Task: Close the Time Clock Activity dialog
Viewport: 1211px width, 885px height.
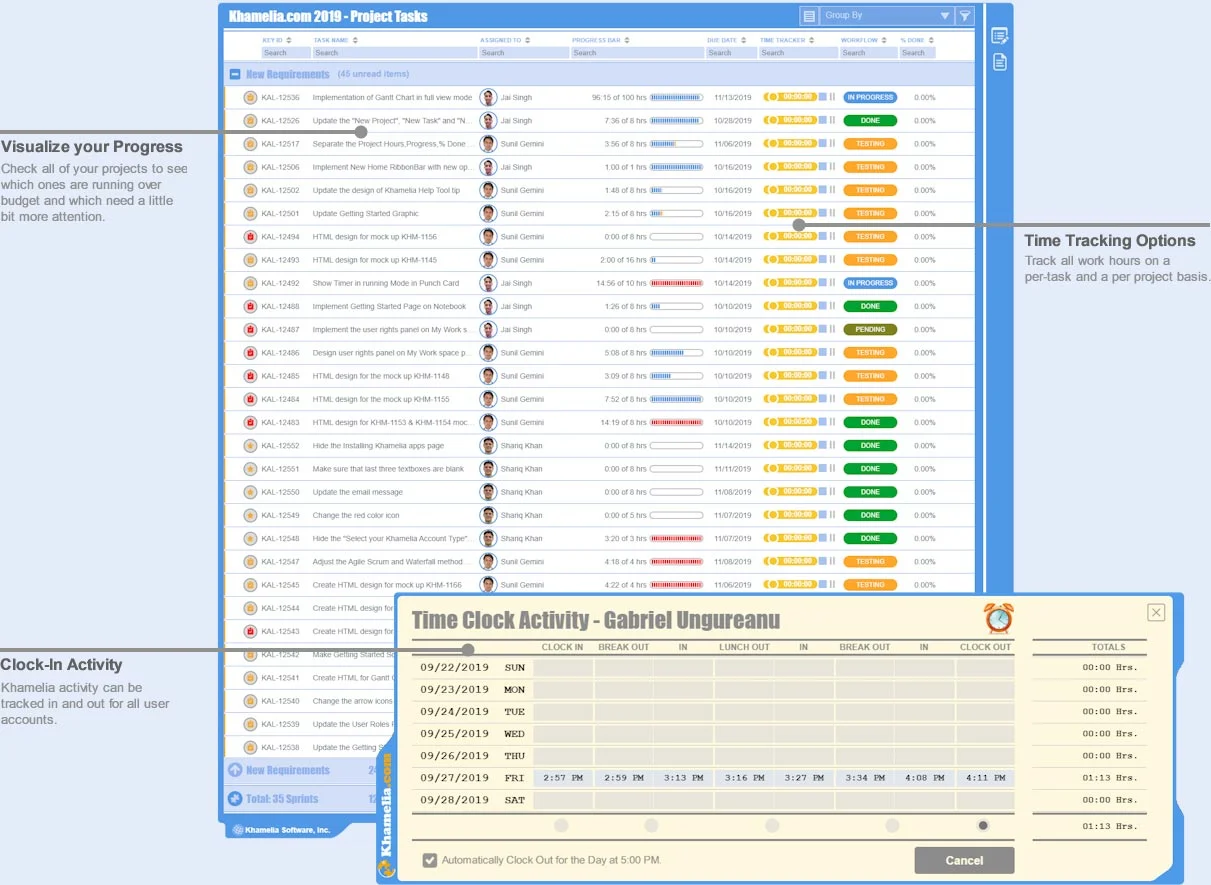Action: [x=1156, y=613]
